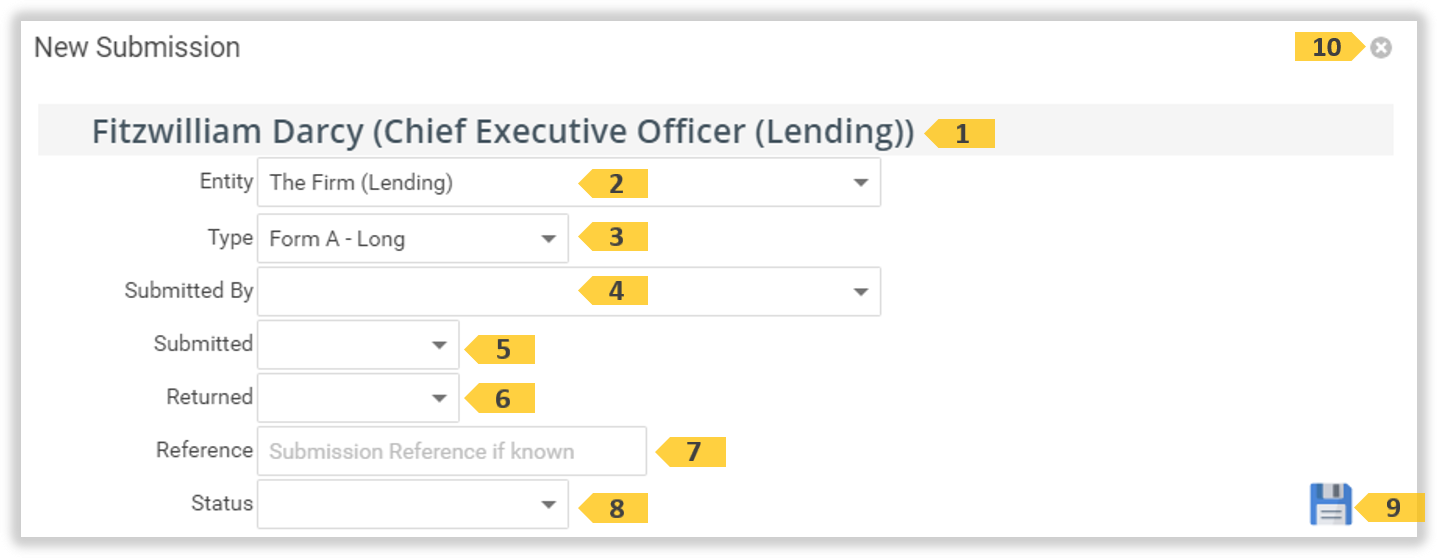
Task: Expand the Submitted By dropdown arrow
Action: (x=860, y=291)
